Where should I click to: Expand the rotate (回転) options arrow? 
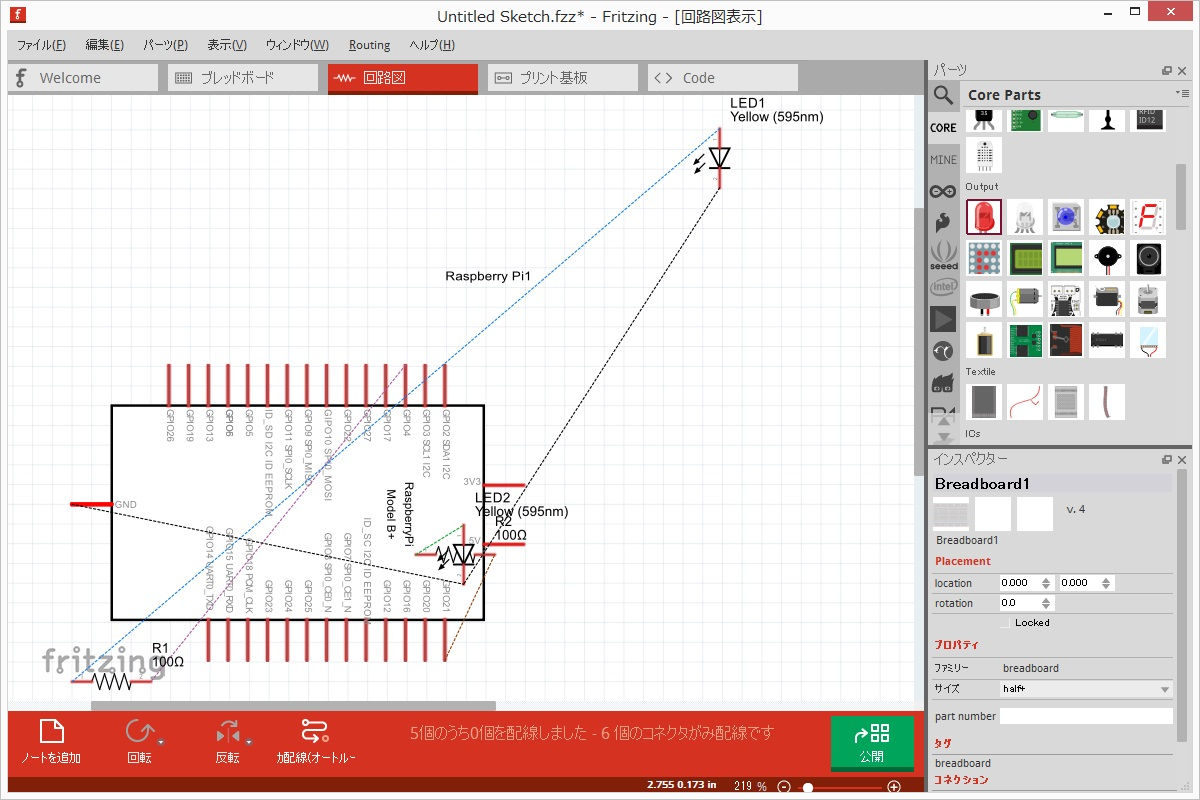point(161,742)
